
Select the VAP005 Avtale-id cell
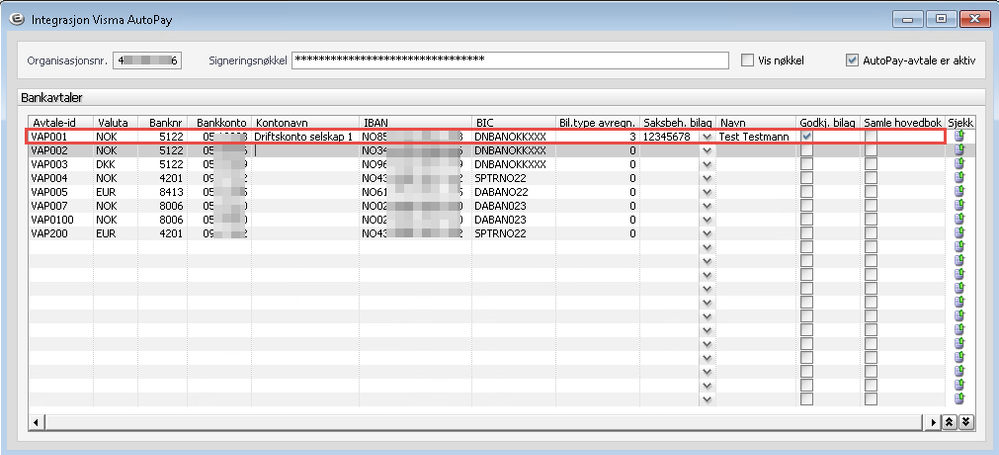(61, 192)
